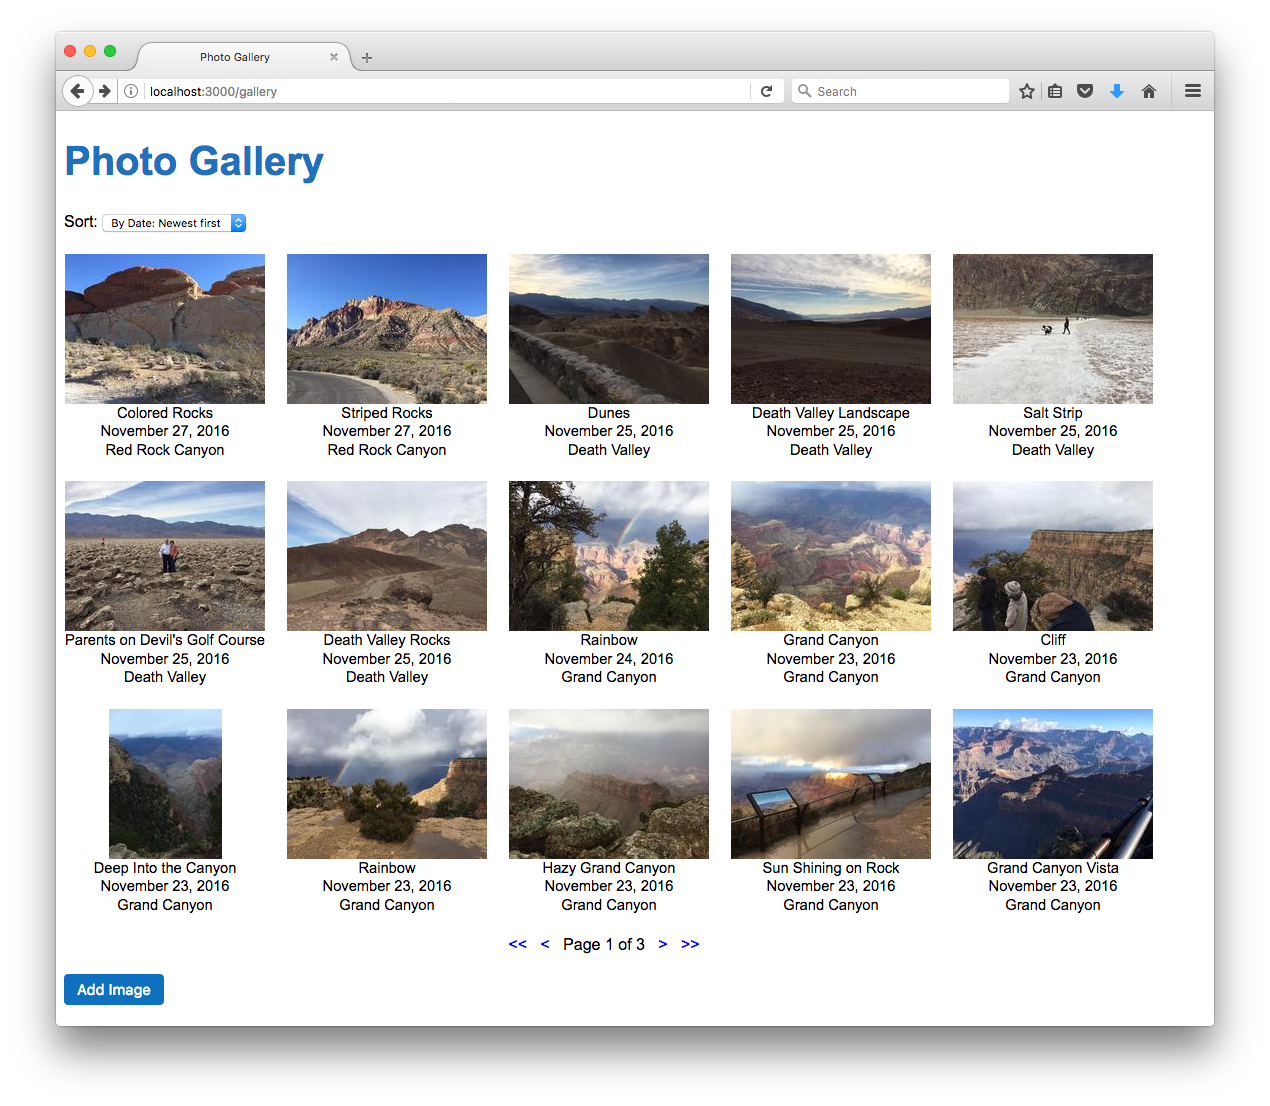Click the "Grand Canyon Vista" caption title
Viewport: 1270px width, 1106px height.
(1053, 868)
